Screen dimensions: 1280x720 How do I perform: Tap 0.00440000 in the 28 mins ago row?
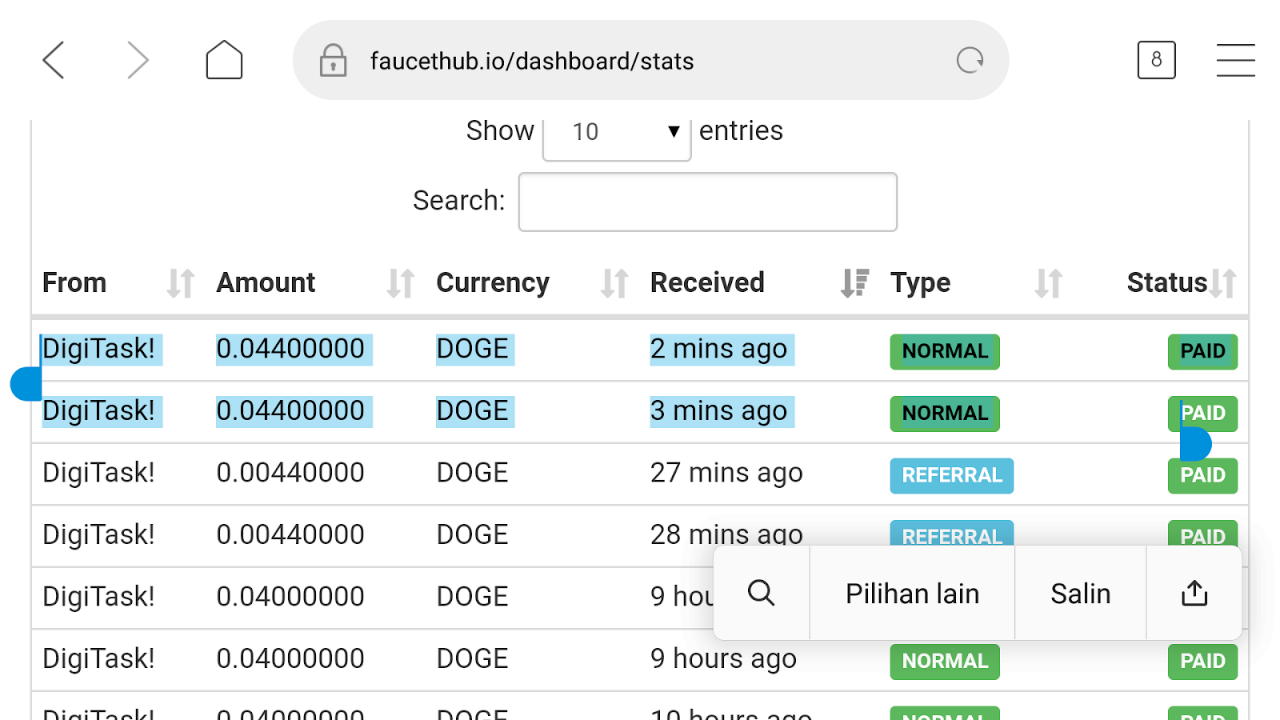[x=291, y=535]
